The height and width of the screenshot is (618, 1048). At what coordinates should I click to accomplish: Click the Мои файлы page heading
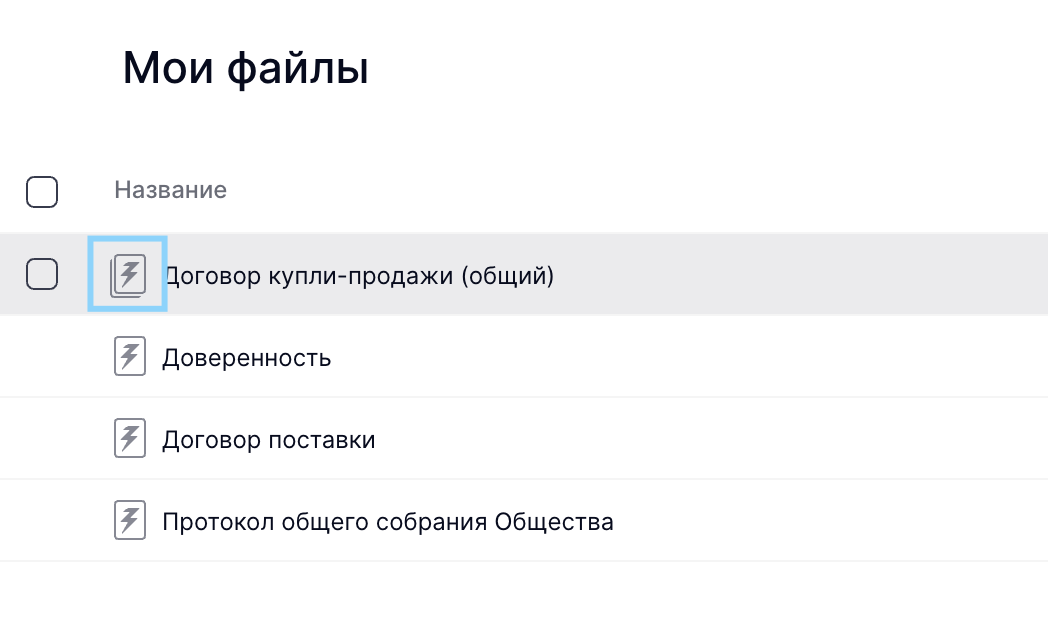pyautogui.click(x=245, y=68)
